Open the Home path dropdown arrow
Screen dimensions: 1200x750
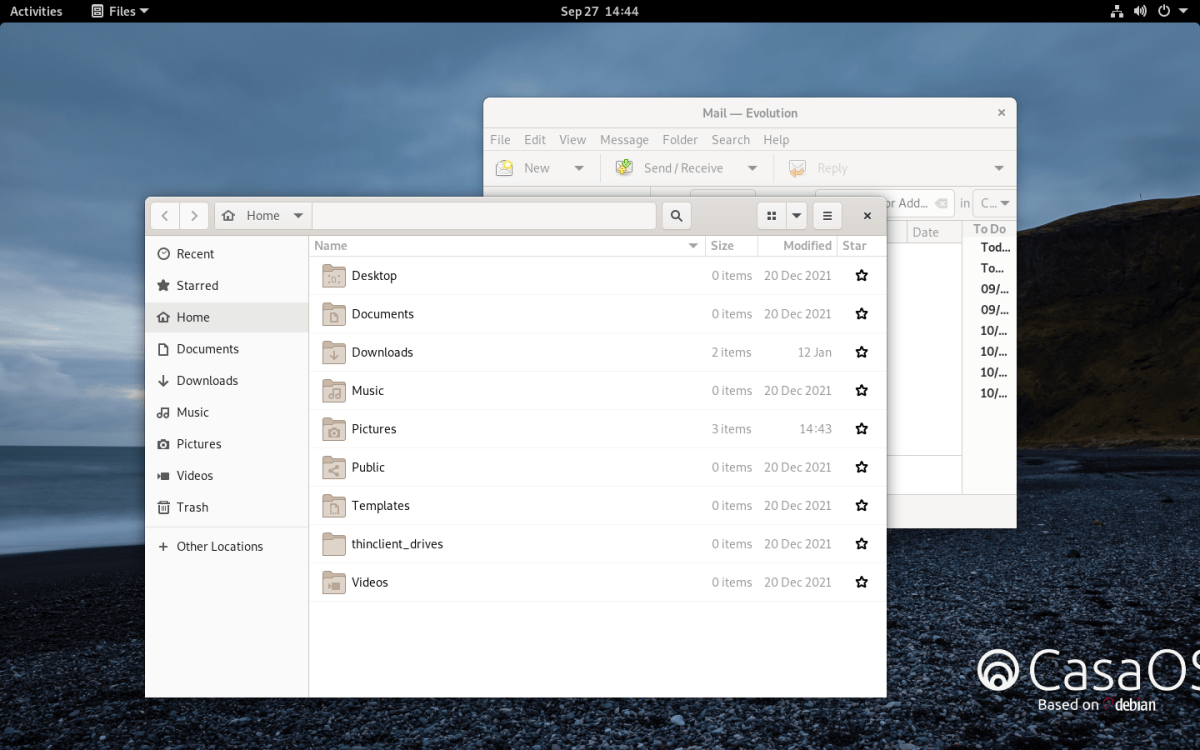click(298, 216)
